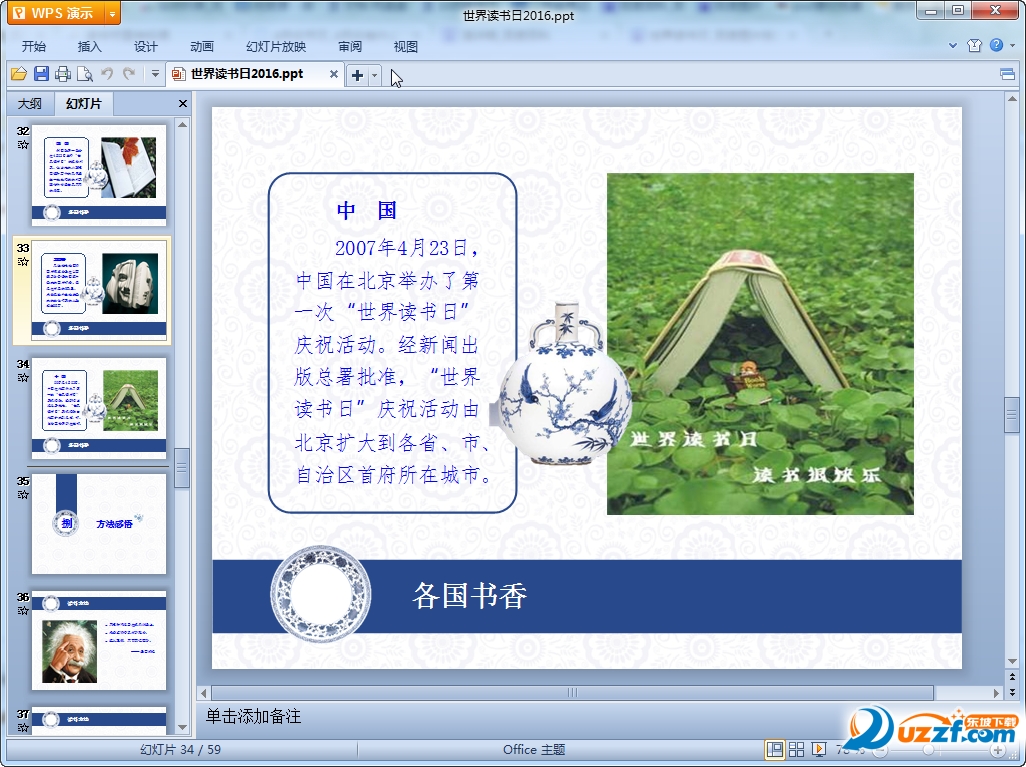Select slide 34 thumbnail
The height and width of the screenshot is (767, 1026).
[99, 407]
